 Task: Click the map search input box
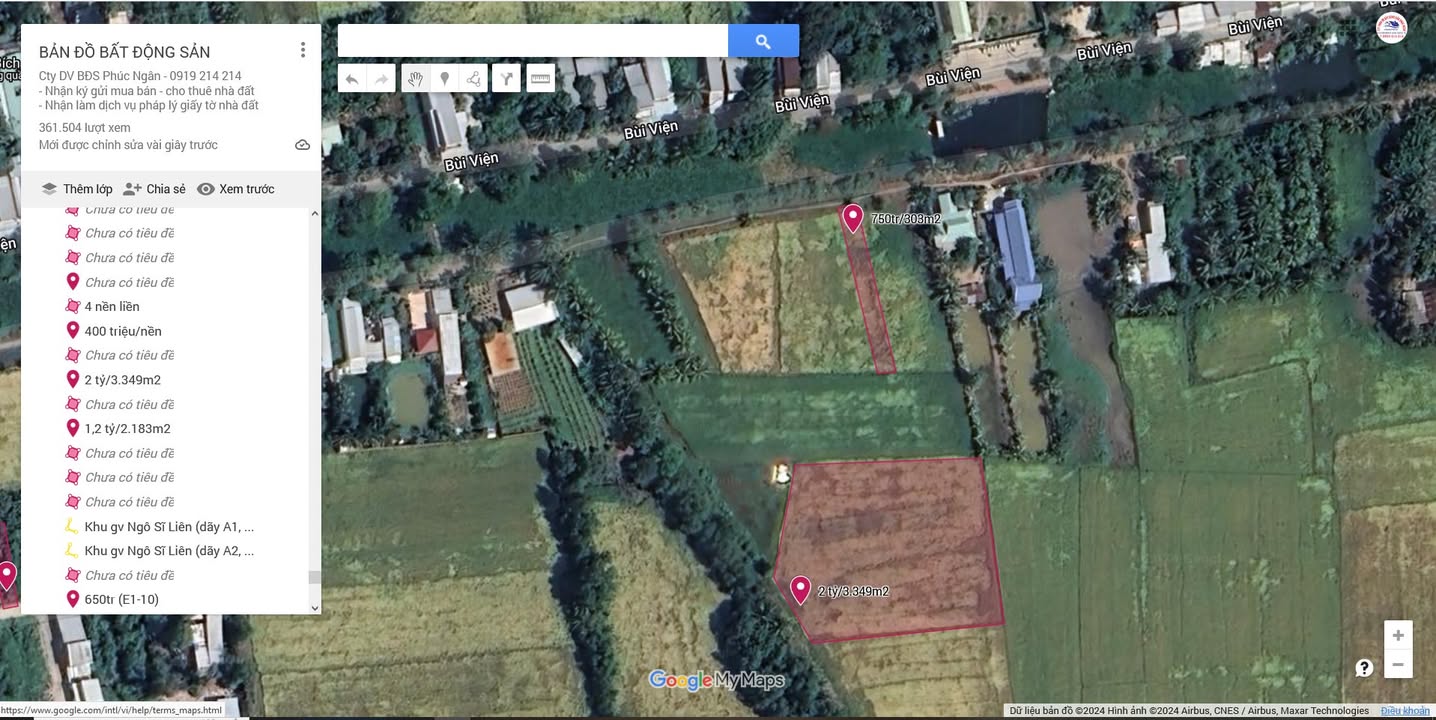pos(532,41)
